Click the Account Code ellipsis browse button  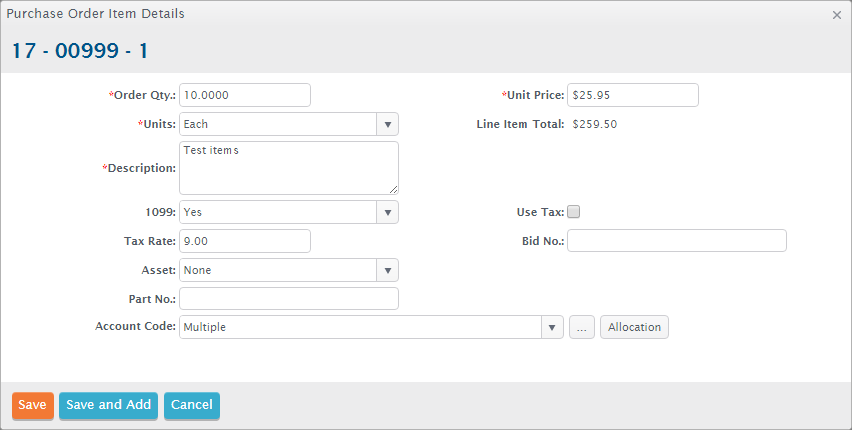pos(582,327)
